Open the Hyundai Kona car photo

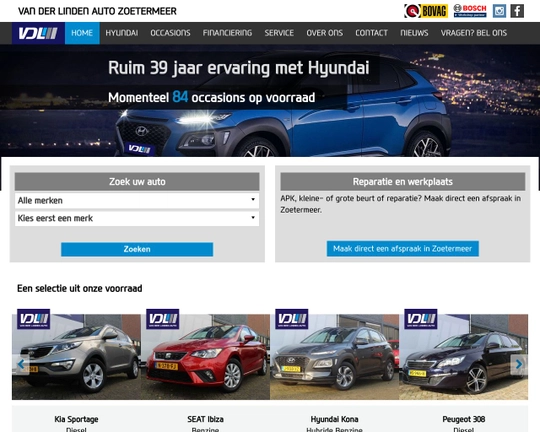[x=334, y=357]
